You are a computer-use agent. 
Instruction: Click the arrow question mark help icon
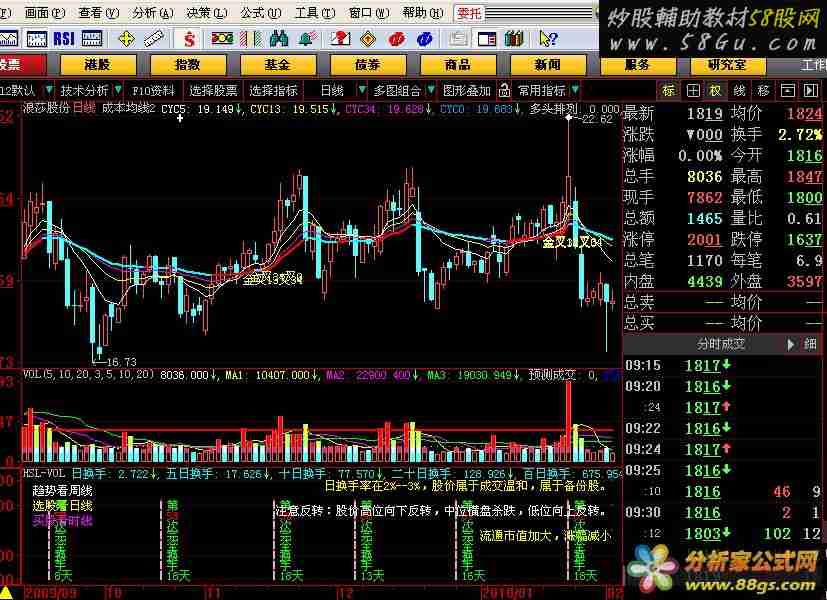(549, 38)
